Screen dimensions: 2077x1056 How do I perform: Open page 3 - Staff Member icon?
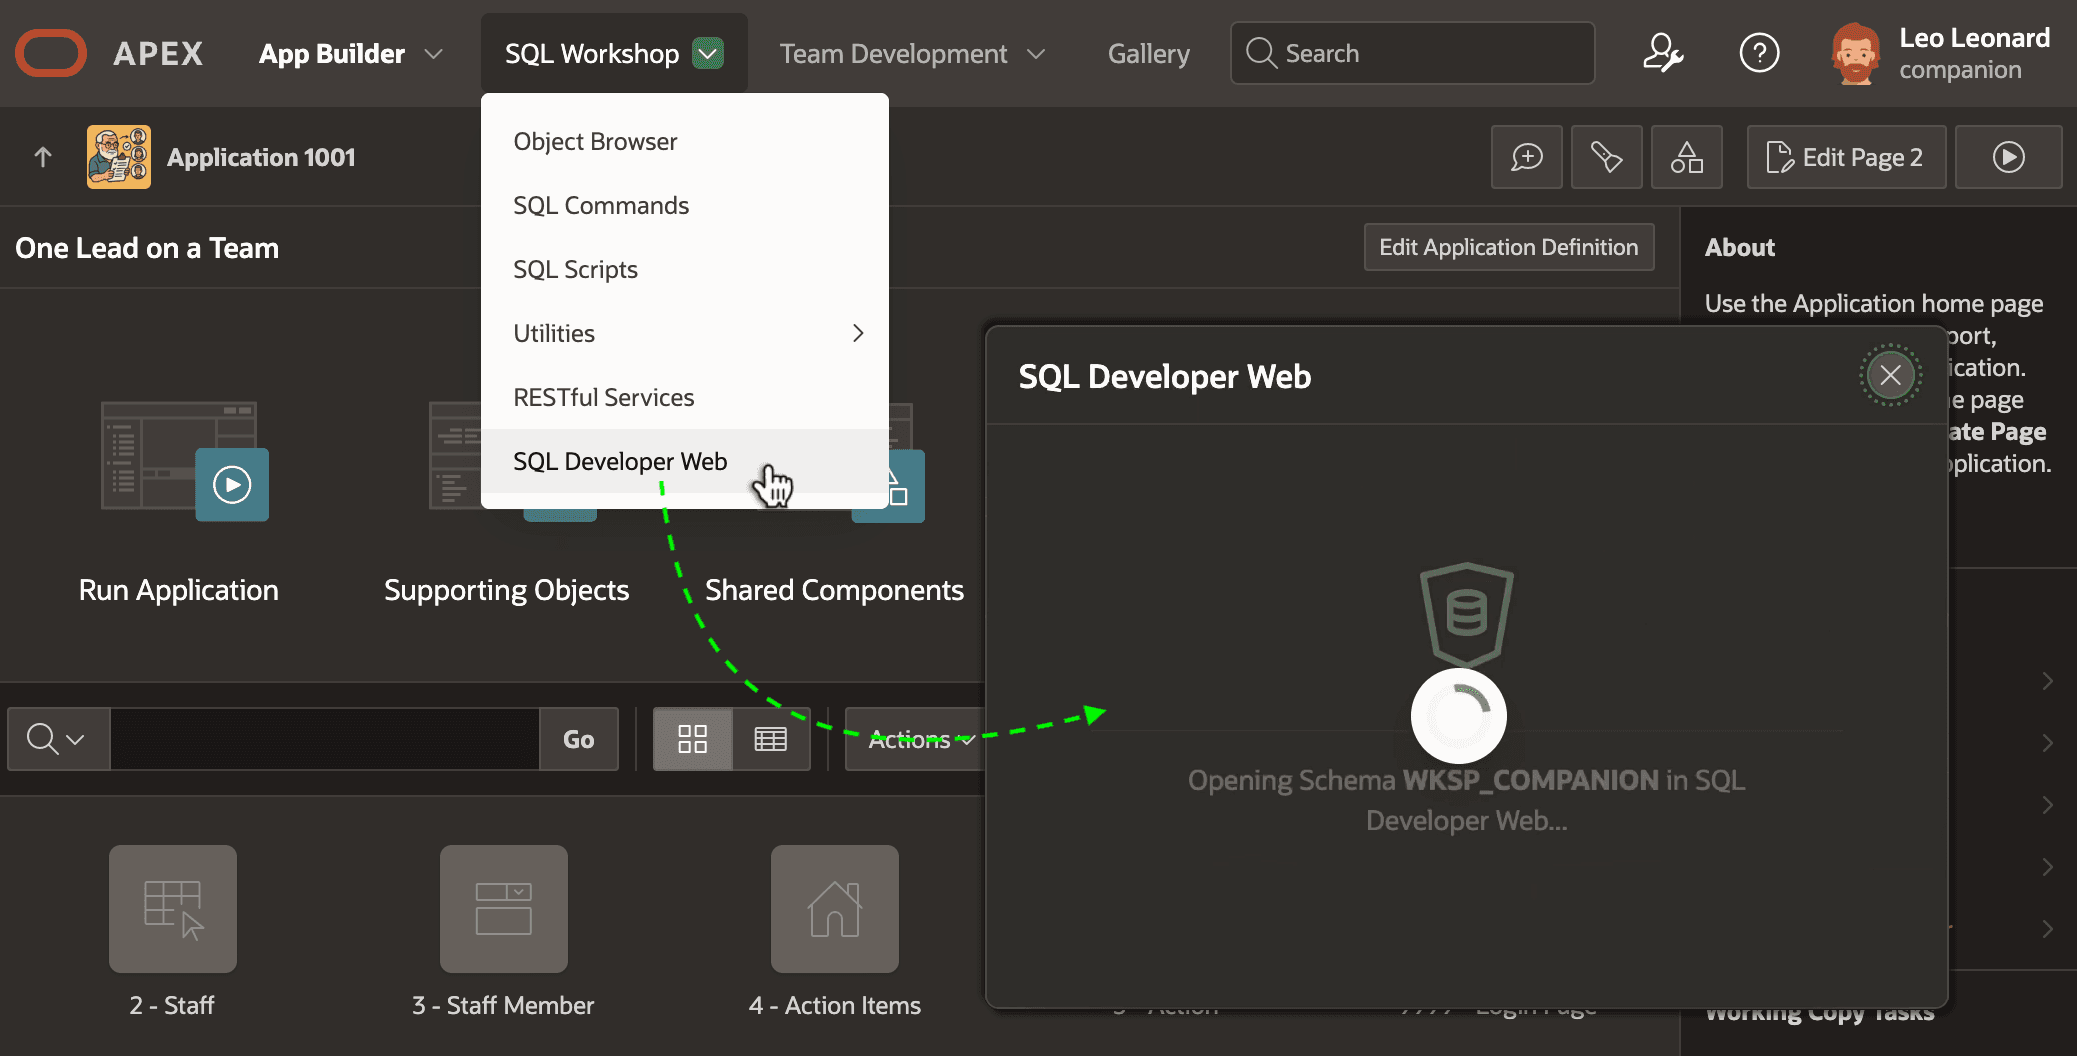click(504, 909)
